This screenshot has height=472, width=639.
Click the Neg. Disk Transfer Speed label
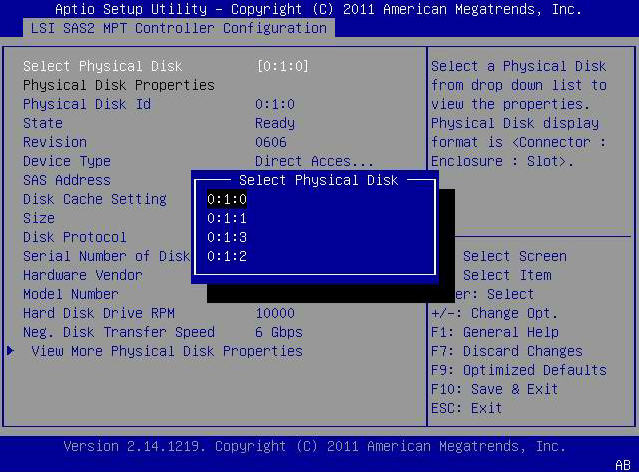point(119,332)
